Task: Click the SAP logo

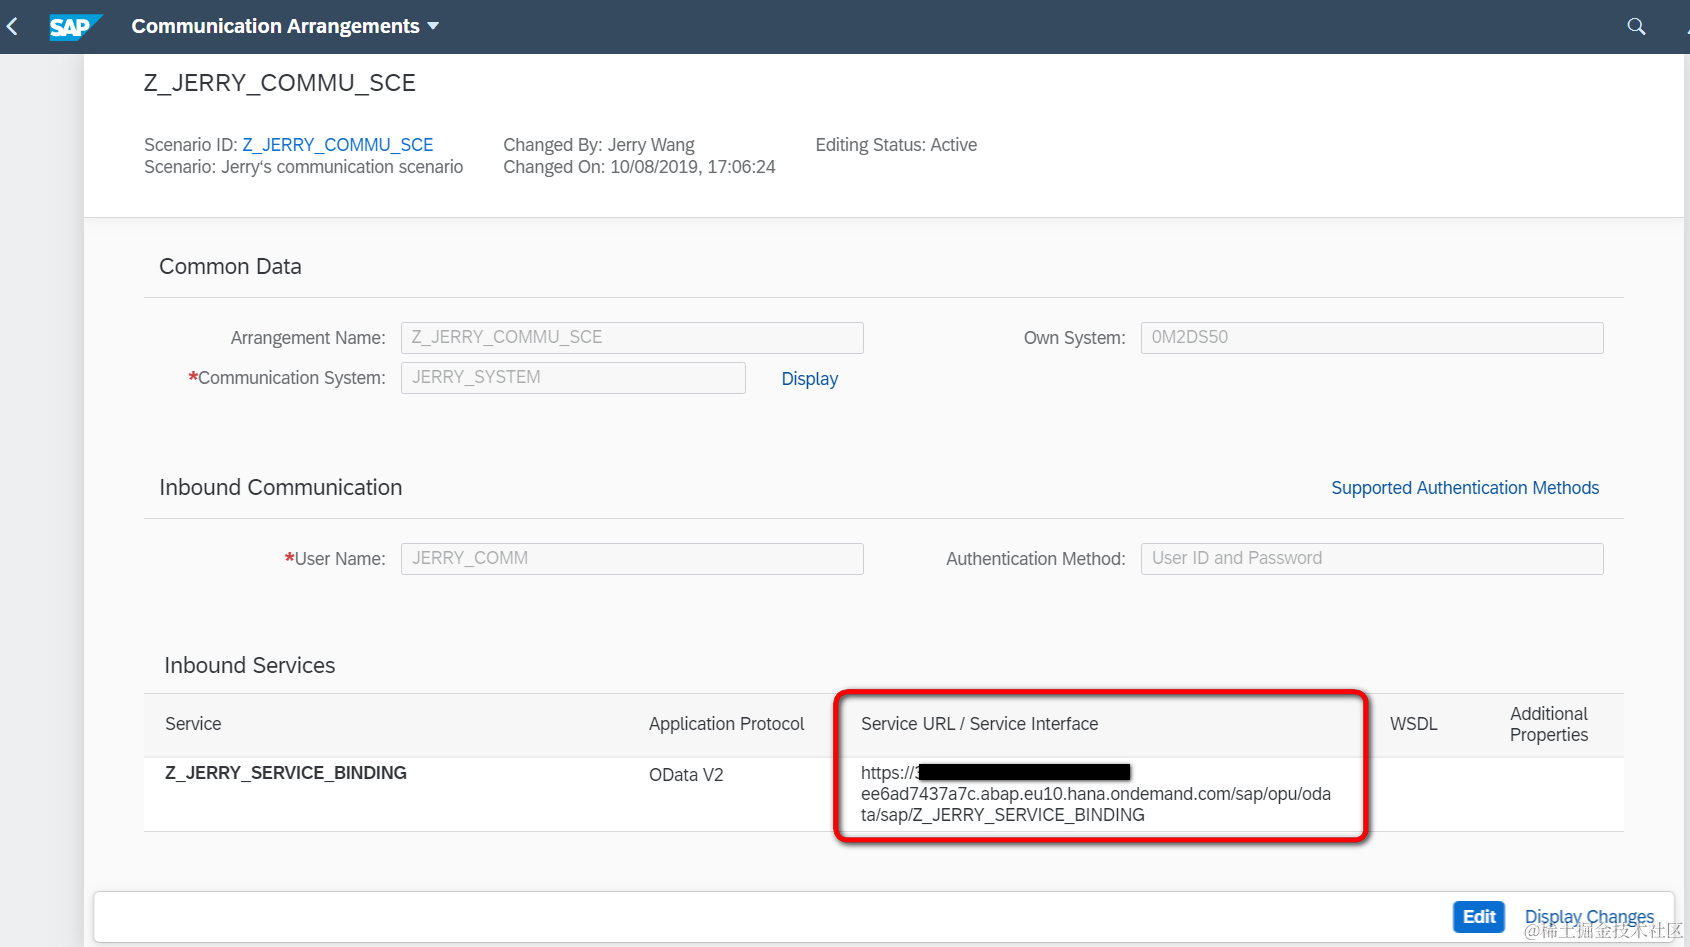Action: (x=76, y=27)
